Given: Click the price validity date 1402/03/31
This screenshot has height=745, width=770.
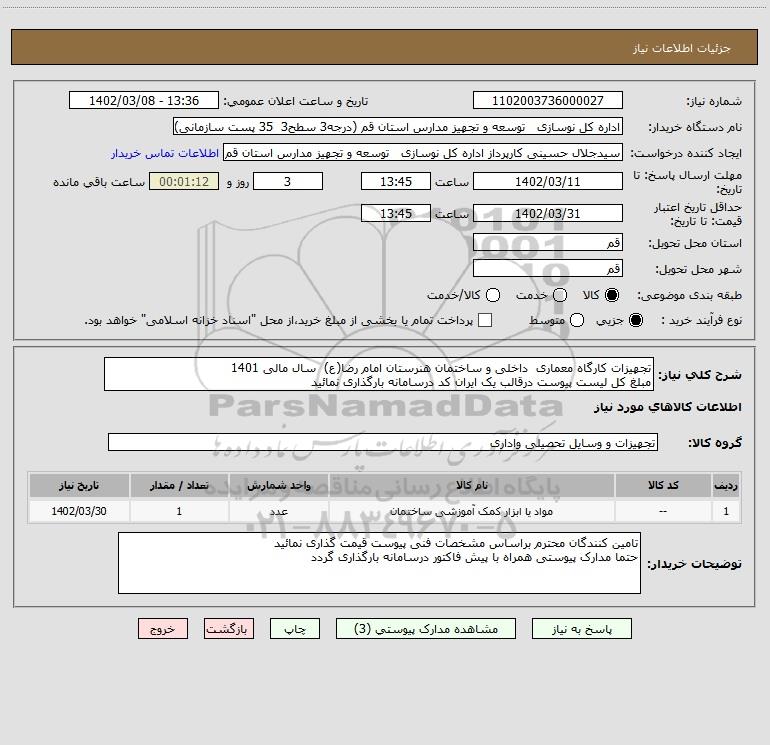Looking at the screenshot, I should (x=548, y=213).
